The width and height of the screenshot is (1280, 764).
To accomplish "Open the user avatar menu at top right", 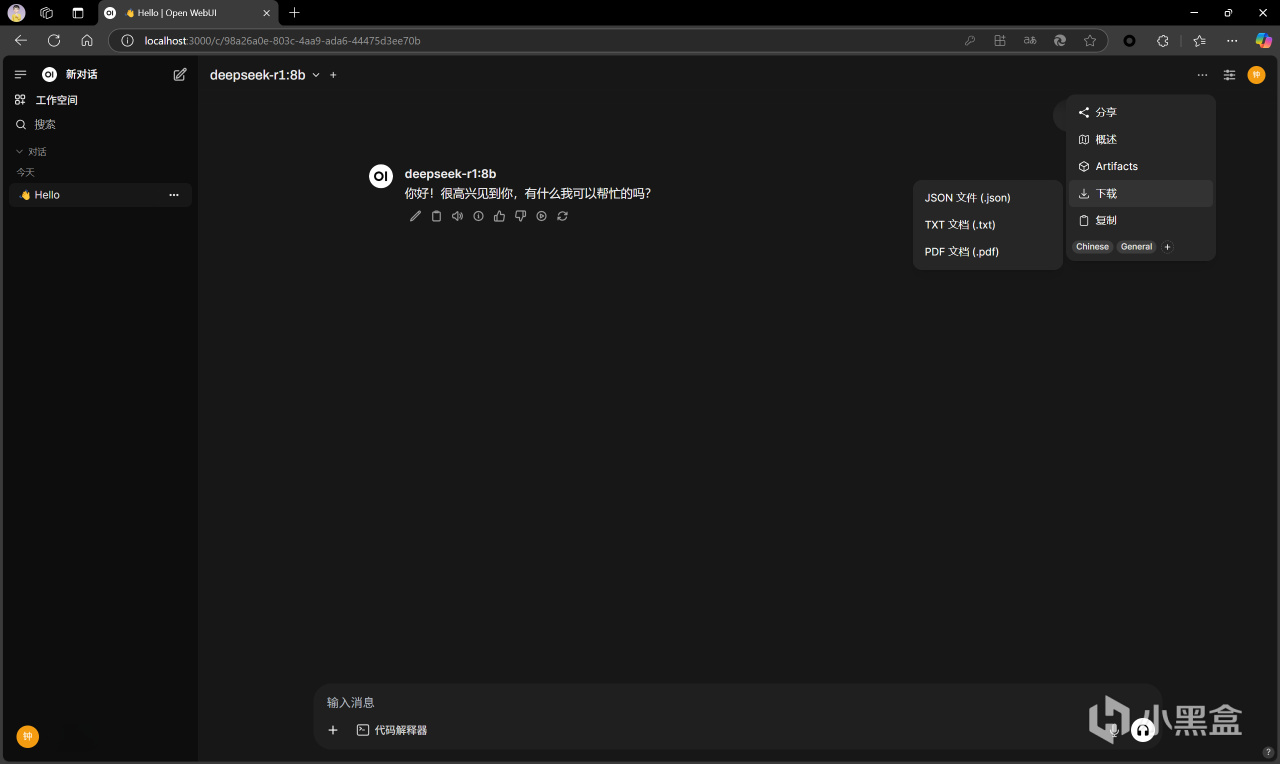I will [x=1257, y=75].
